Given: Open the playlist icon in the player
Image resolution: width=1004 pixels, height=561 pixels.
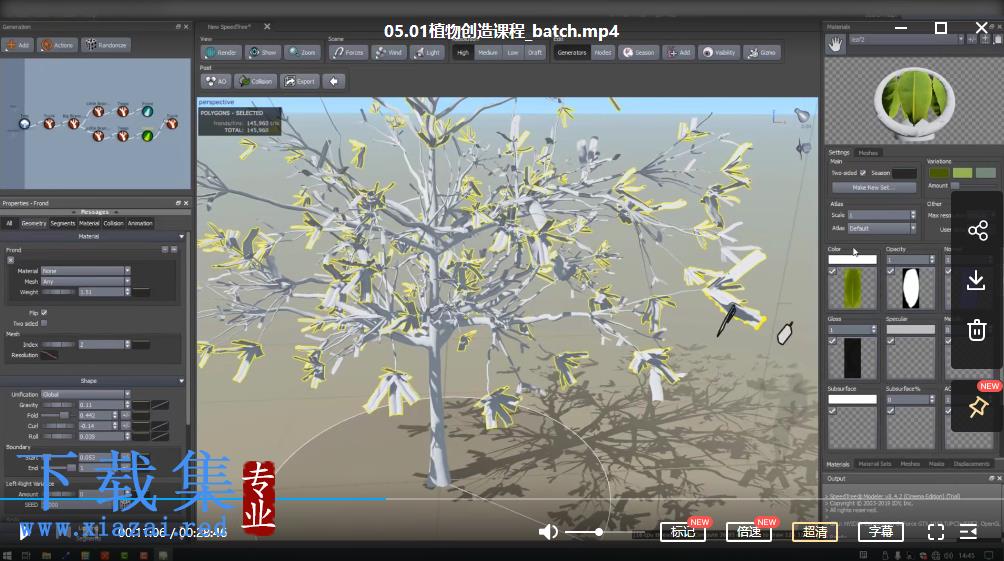Looking at the screenshot, I should 968,532.
